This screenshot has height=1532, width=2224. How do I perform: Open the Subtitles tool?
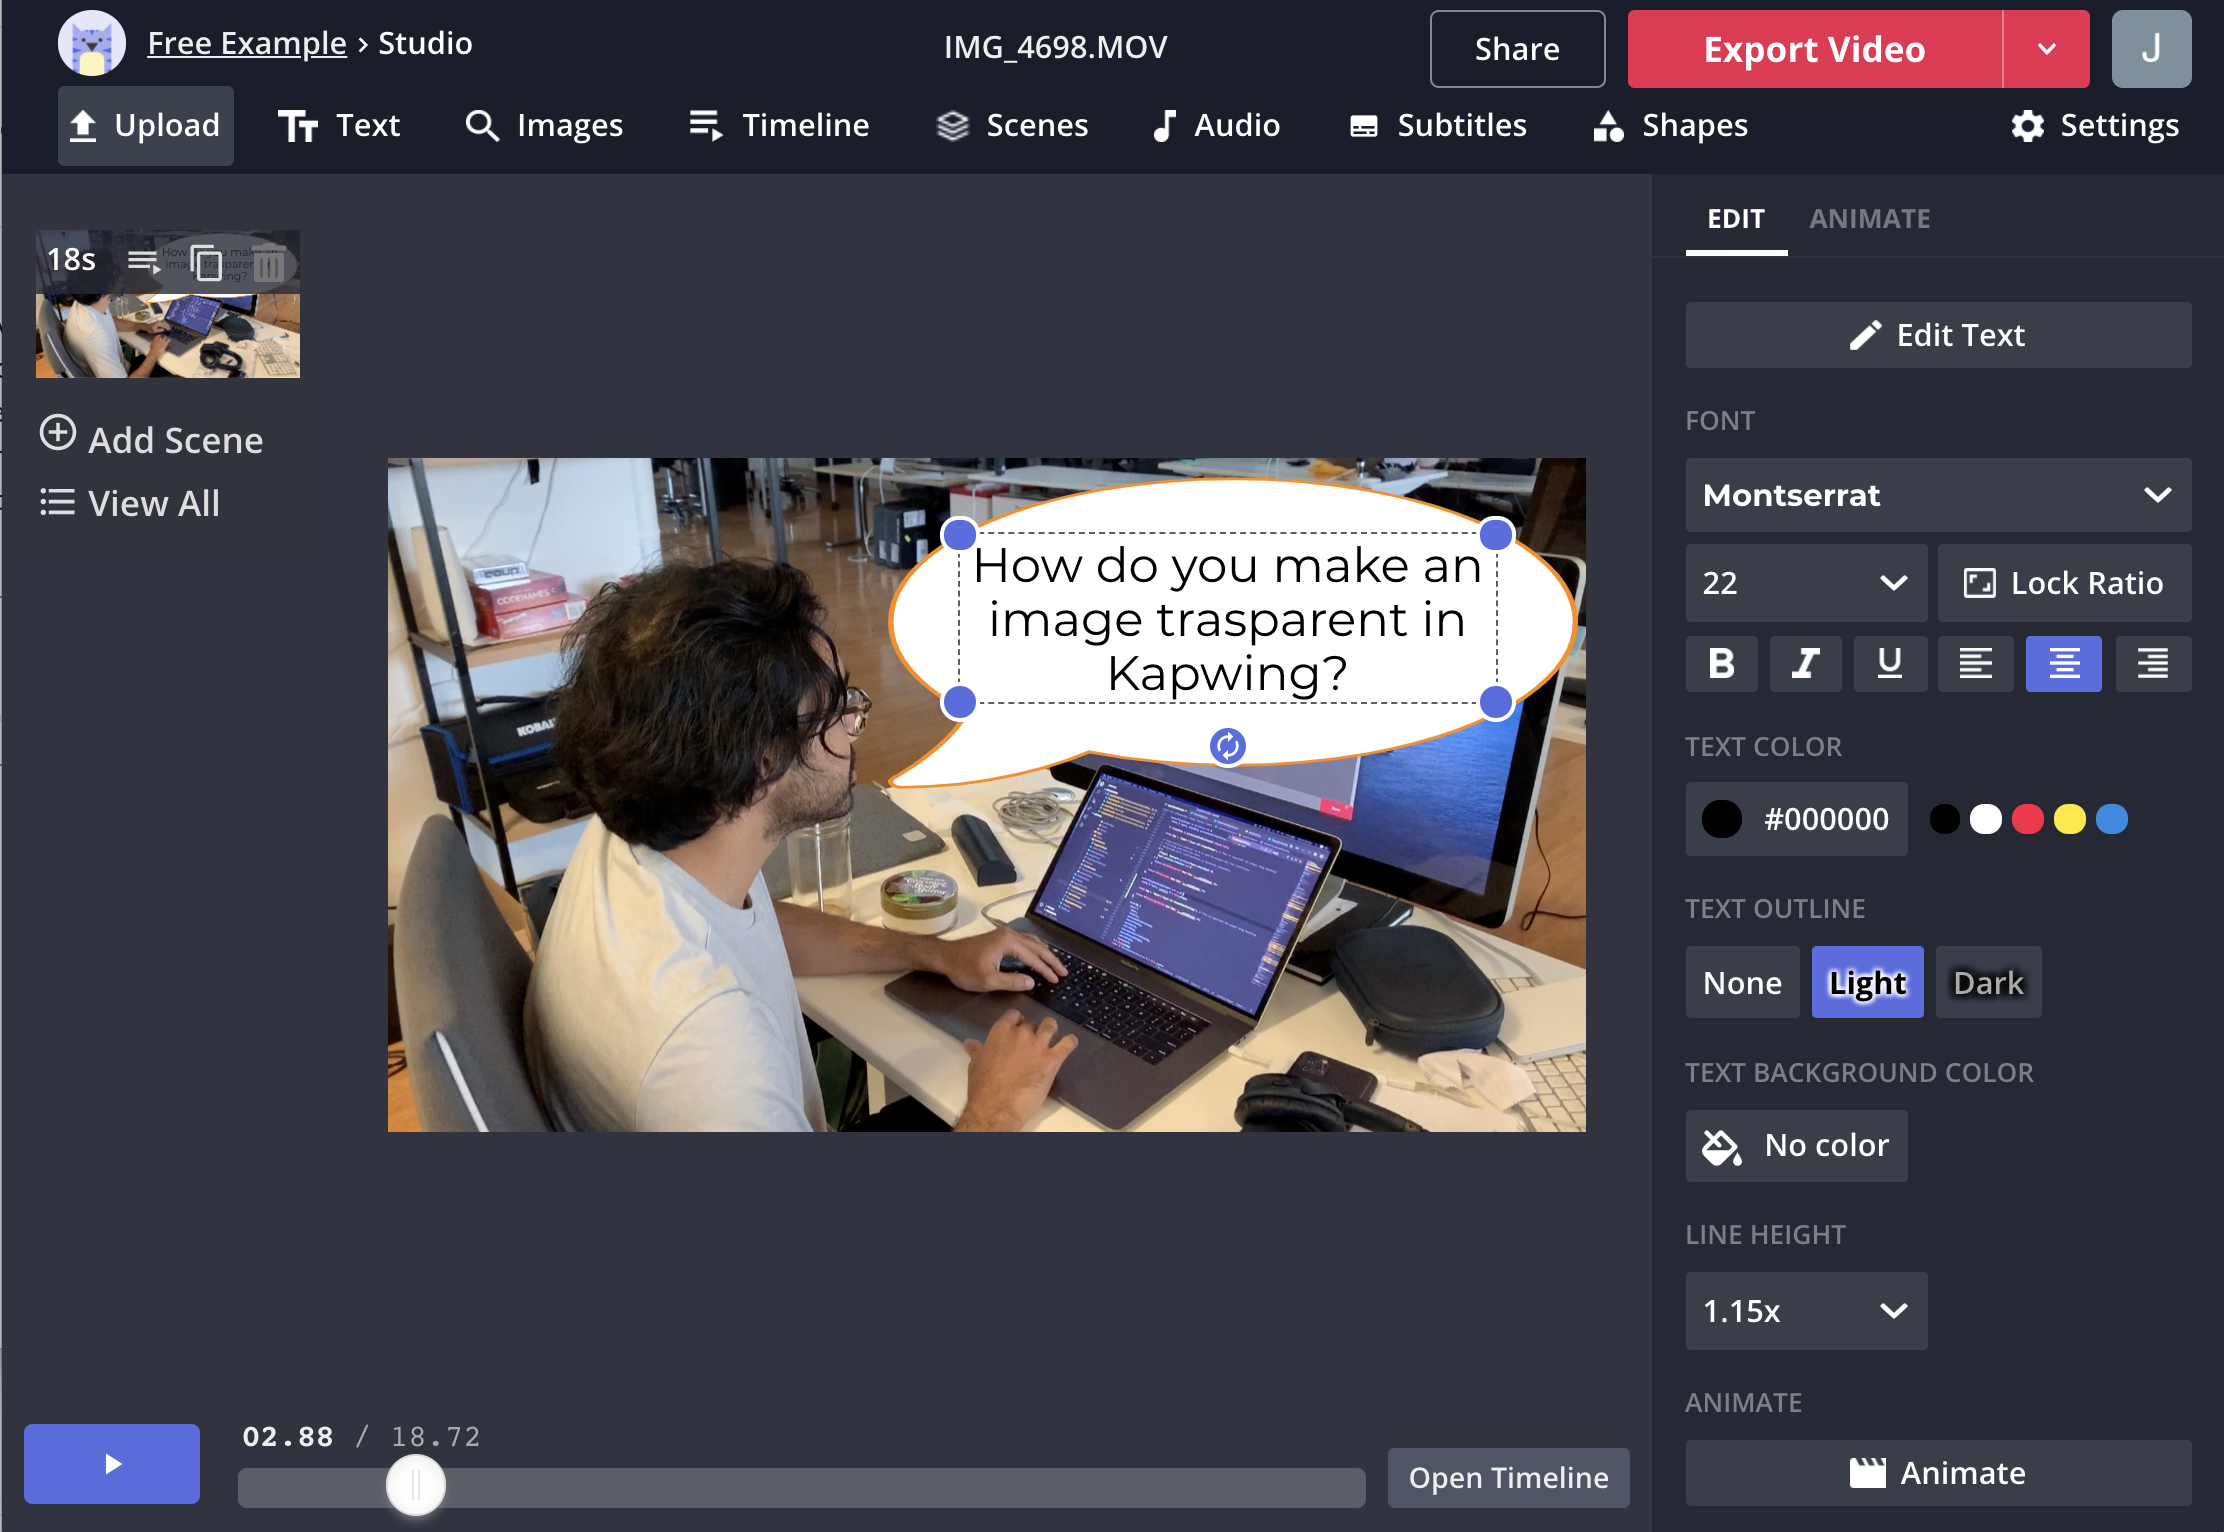point(1437,124)
